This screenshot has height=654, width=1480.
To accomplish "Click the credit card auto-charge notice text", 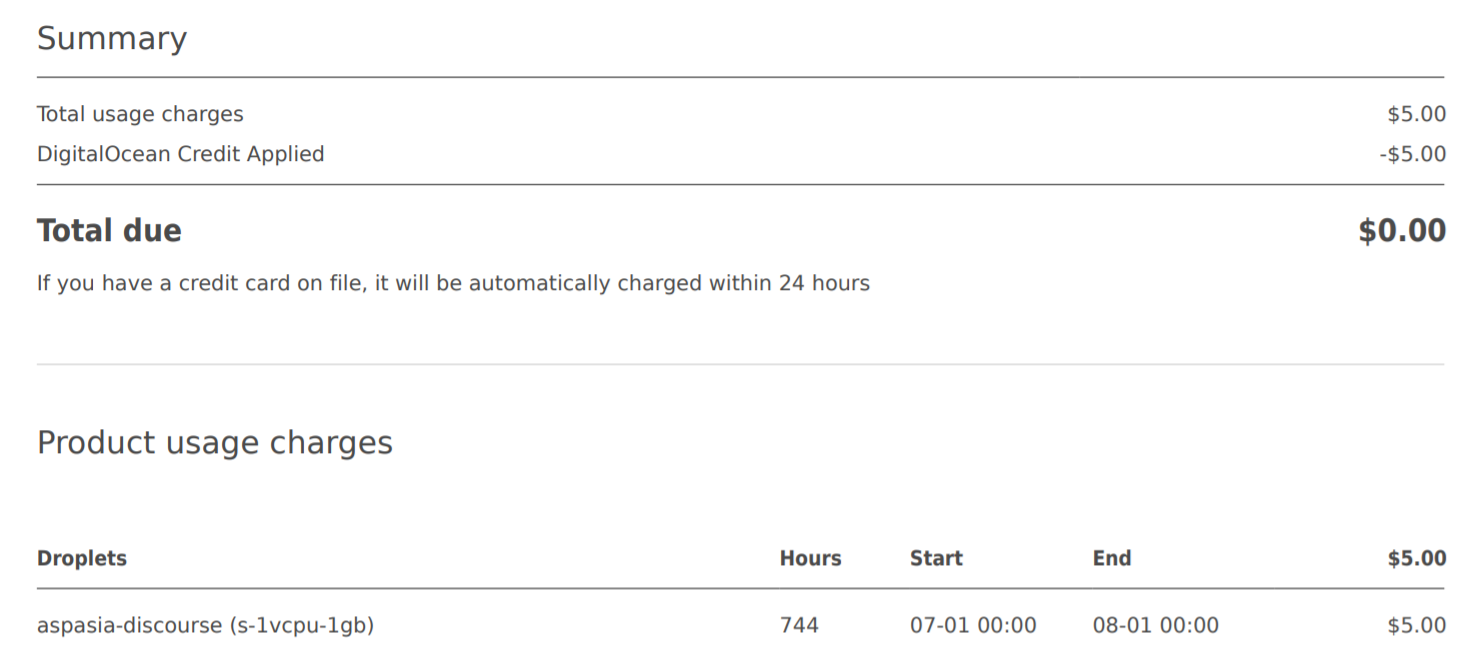I will click(453, 283).
